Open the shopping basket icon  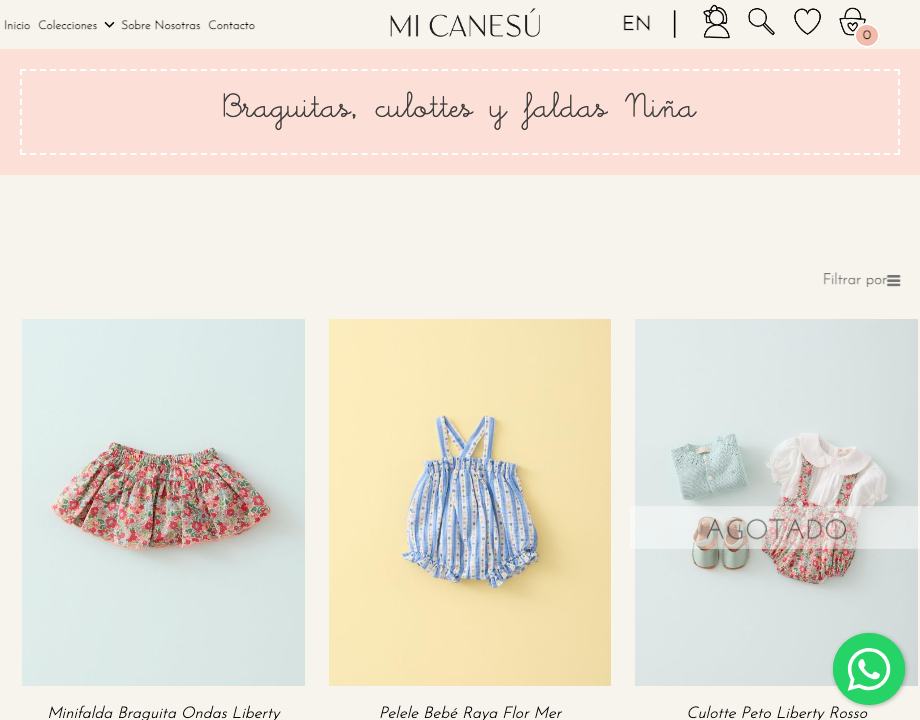(852, 22)
